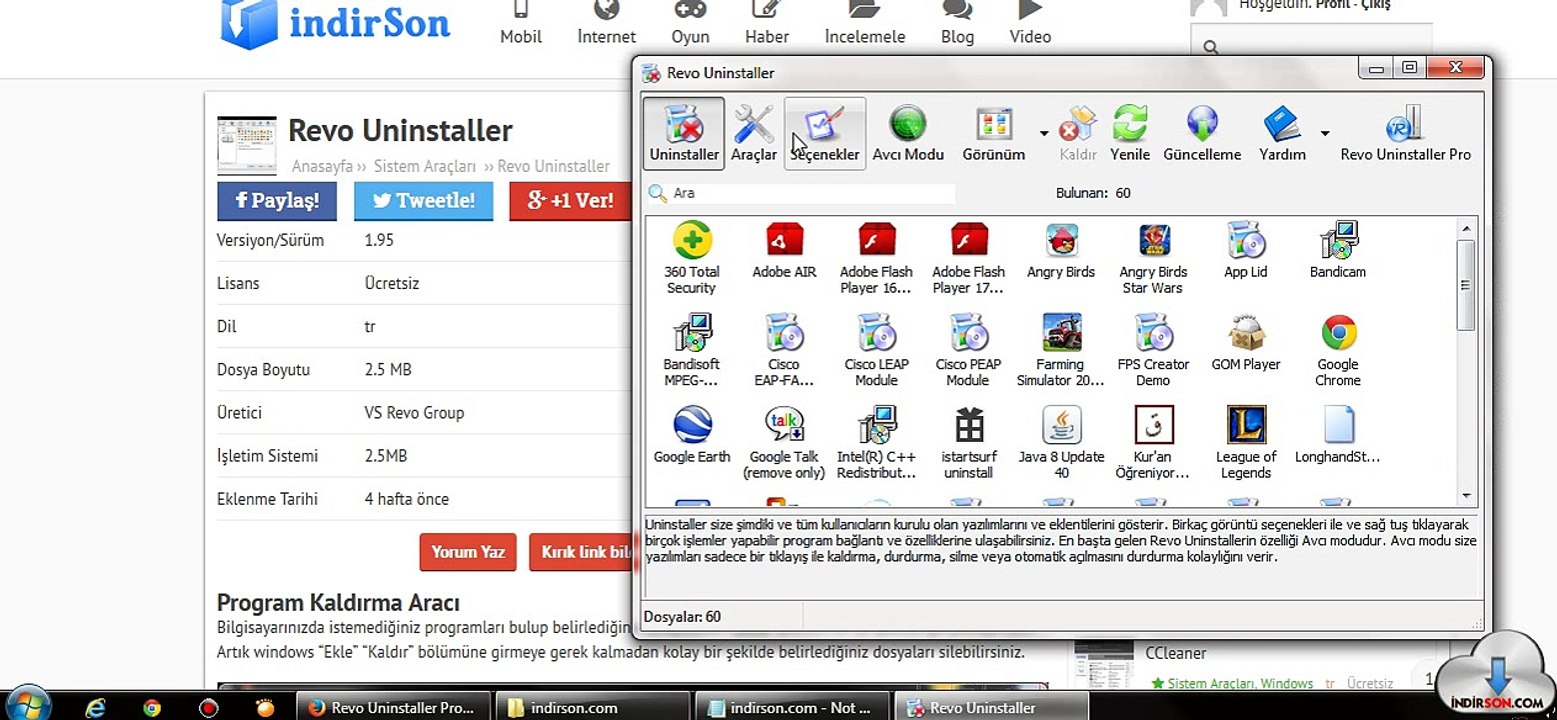Screen dimensions: 1557x720
Task: Check for updates via Güncelleme
Action: [x=1202, y=133]
